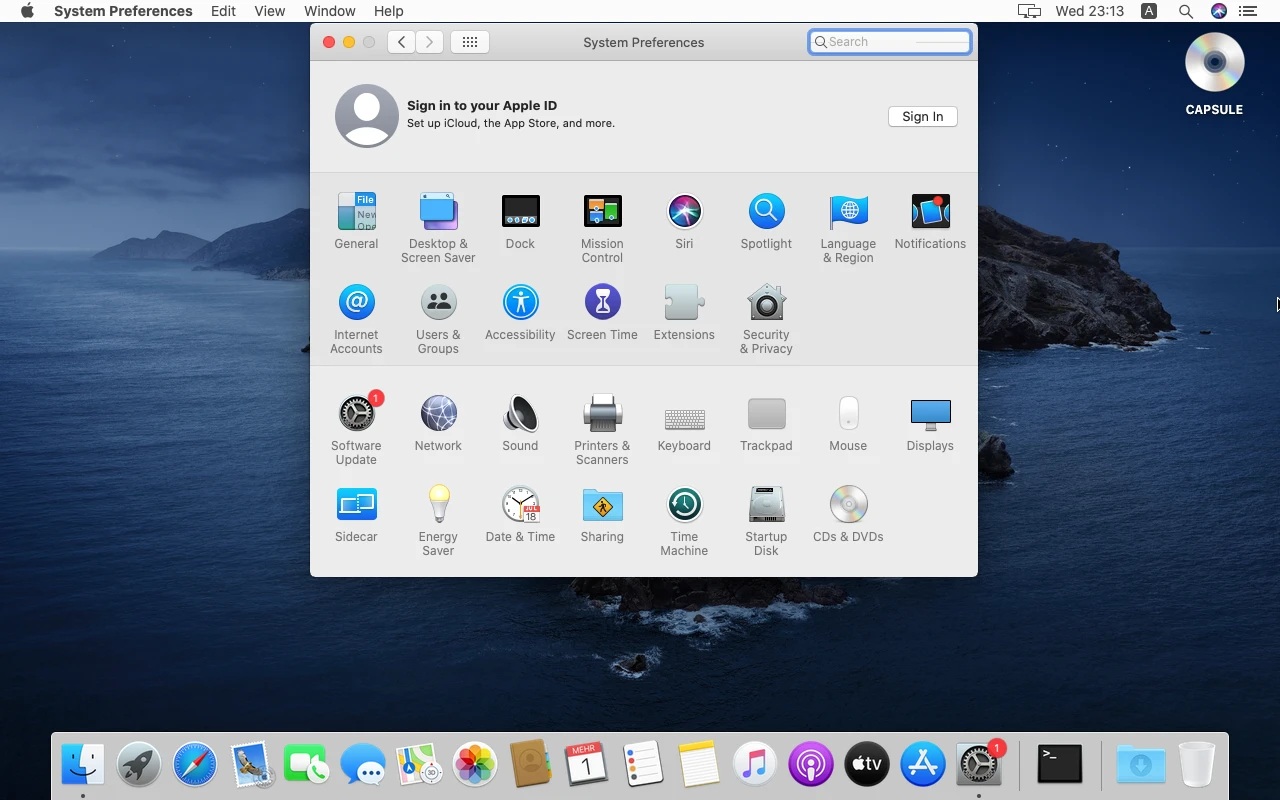Viewport: 1280px width, 800px height.
Task: Click the forward arrow in the toolbar
Action: point(430,42)
